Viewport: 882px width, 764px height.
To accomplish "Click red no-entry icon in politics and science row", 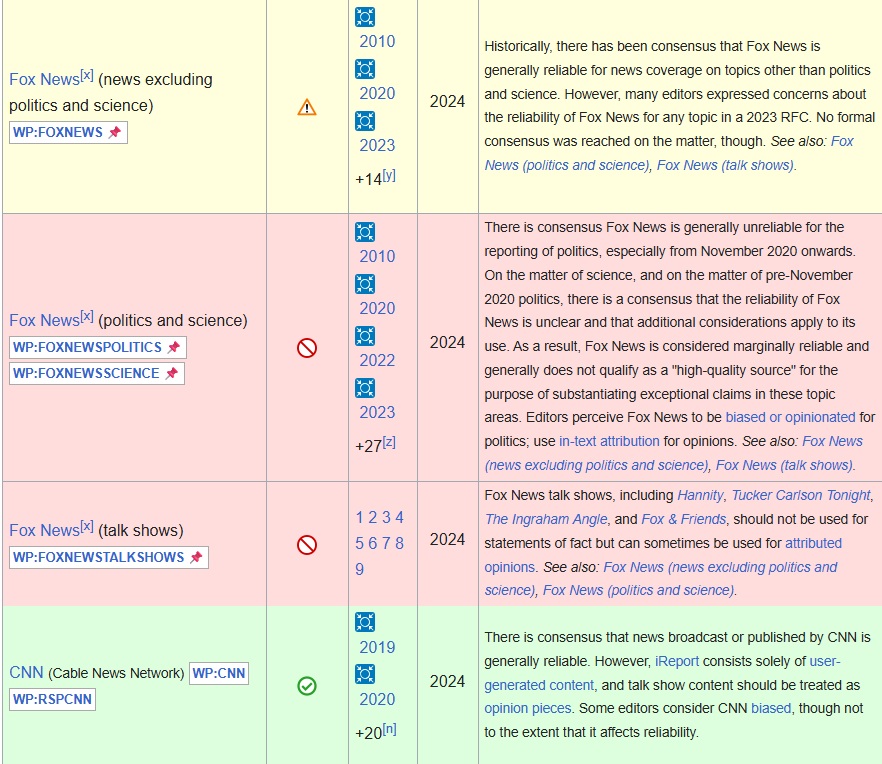I will tap(307, 348).
